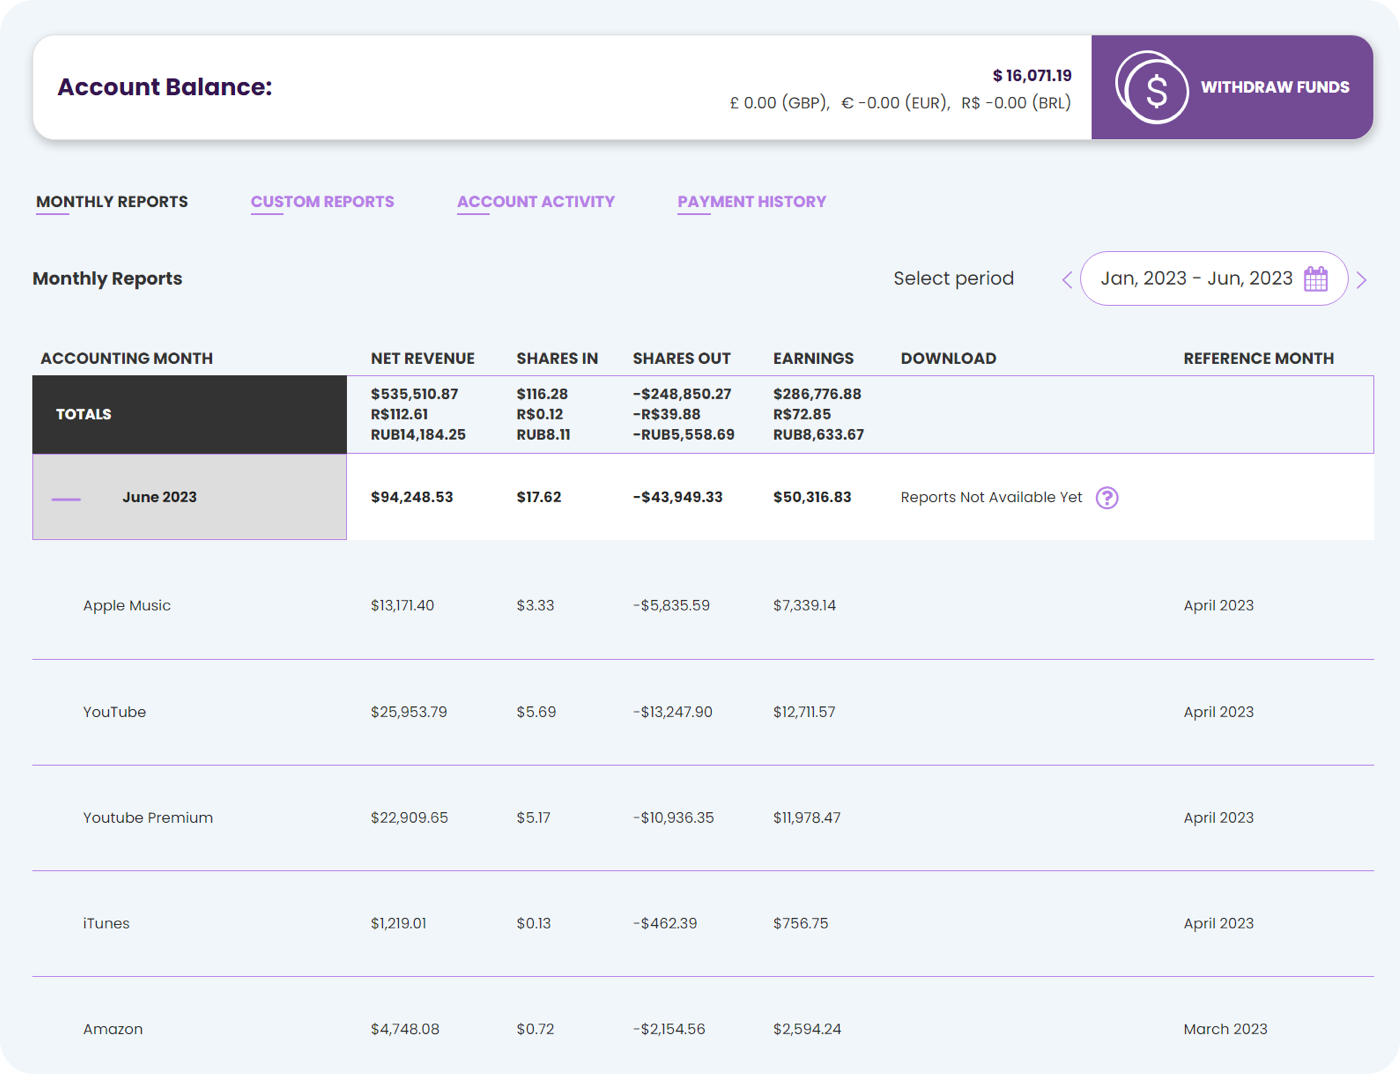Switch to the Custom Reports tab
The width and height of the screenshot is (1400, 1074).
click(322, 202)
